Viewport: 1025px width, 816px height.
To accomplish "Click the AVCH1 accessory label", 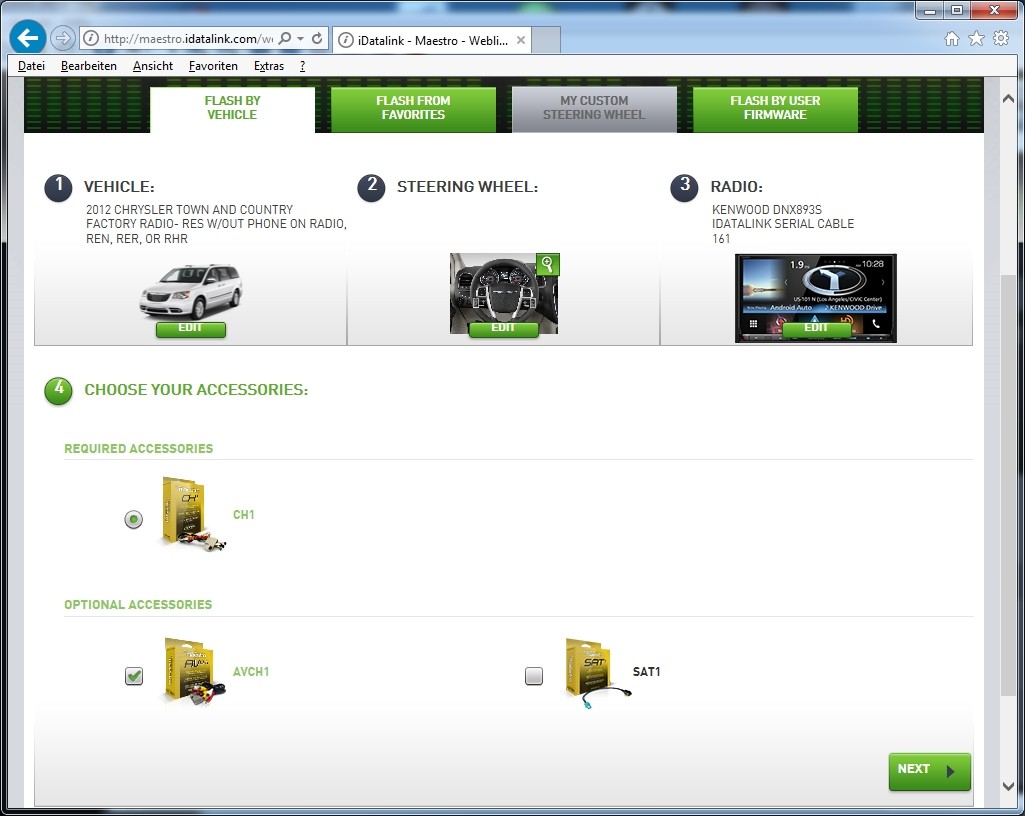I will point(251,672).
